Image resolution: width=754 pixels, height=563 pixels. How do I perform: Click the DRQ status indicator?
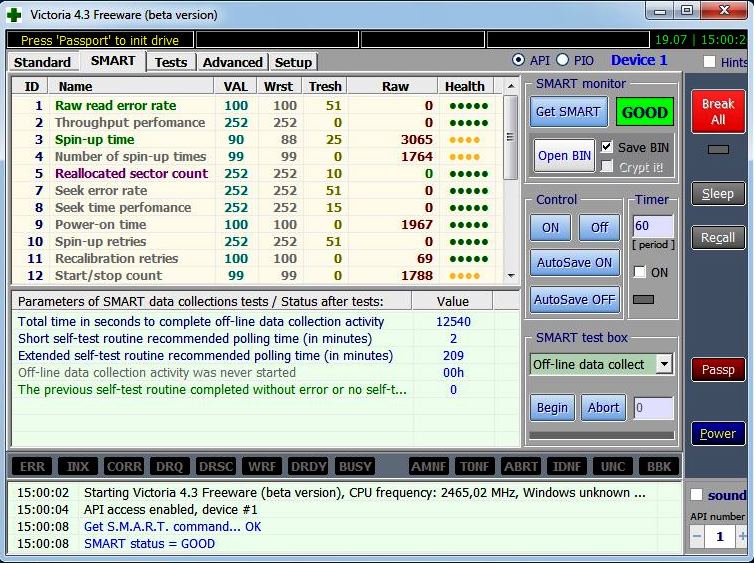pyautogui.click(x=170, y=466)
